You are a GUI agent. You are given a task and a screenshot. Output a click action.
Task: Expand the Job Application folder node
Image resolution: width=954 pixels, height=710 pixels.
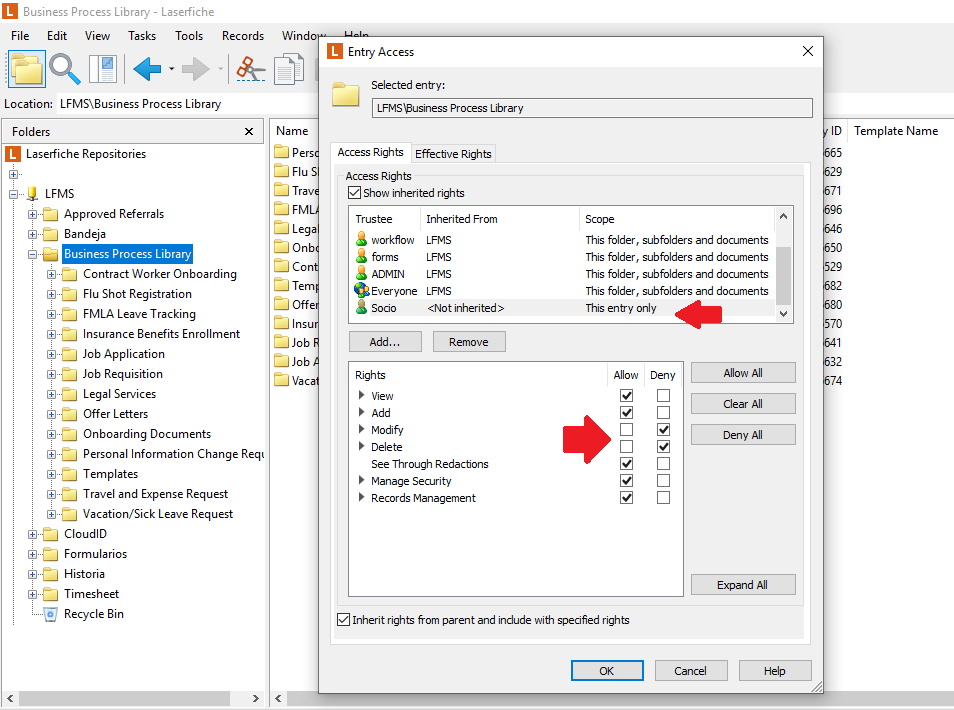coord(52,354)
